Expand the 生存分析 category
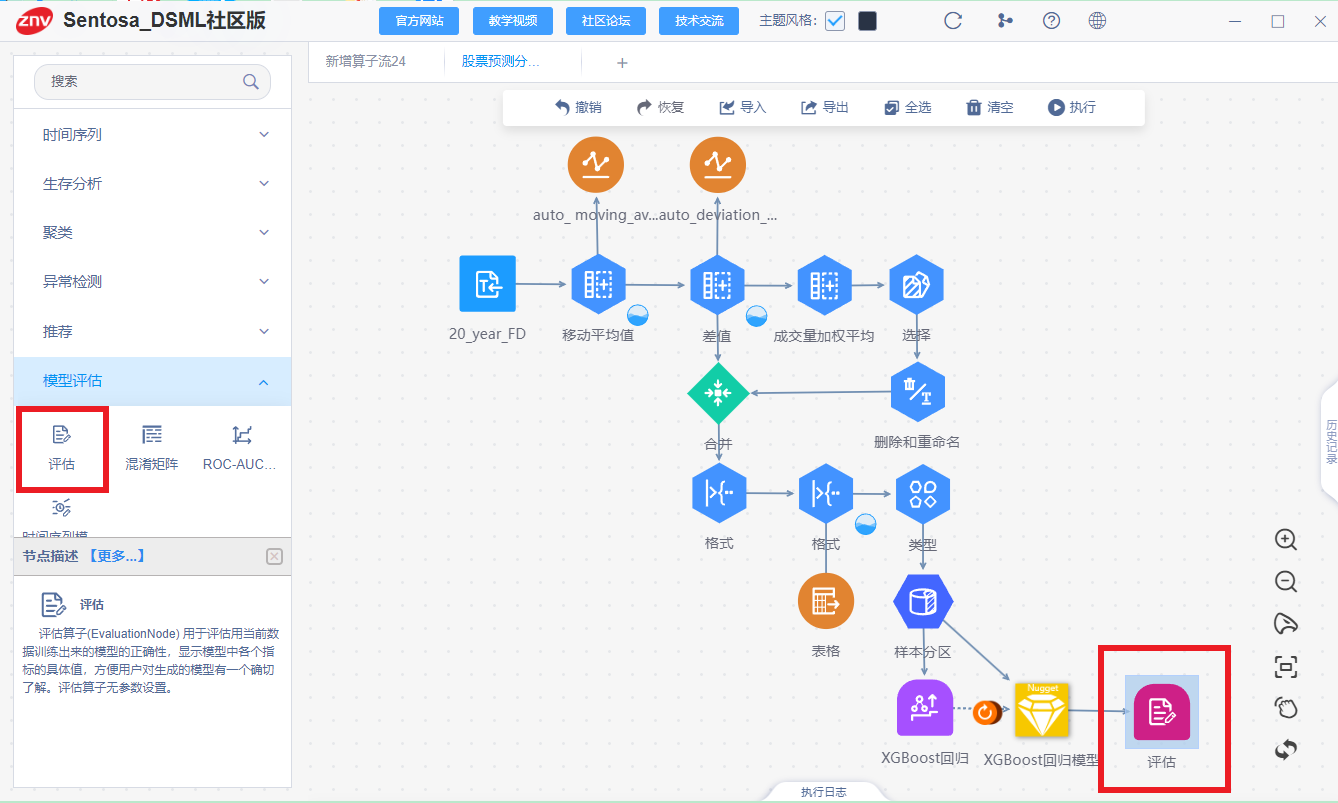Image resolution: width=1338 pixels, height=803 pixels. 152,184
